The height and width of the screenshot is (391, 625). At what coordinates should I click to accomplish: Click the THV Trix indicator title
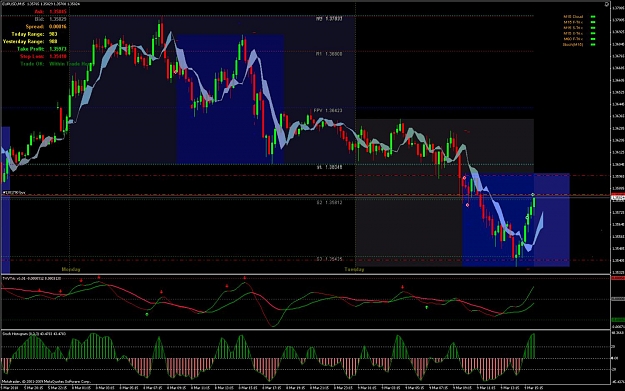32,278
